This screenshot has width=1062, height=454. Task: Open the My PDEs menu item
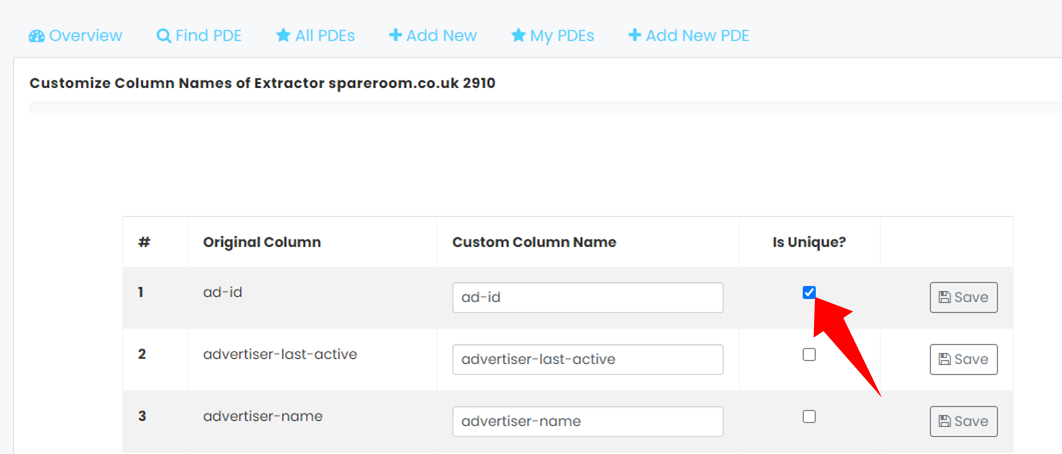[x=553, y=36]
